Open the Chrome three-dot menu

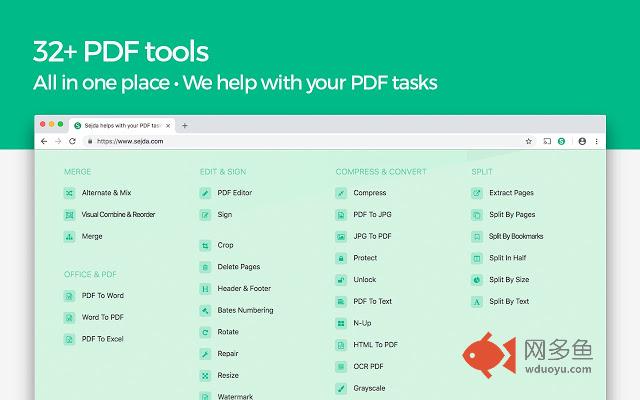[x=597, y=142]
